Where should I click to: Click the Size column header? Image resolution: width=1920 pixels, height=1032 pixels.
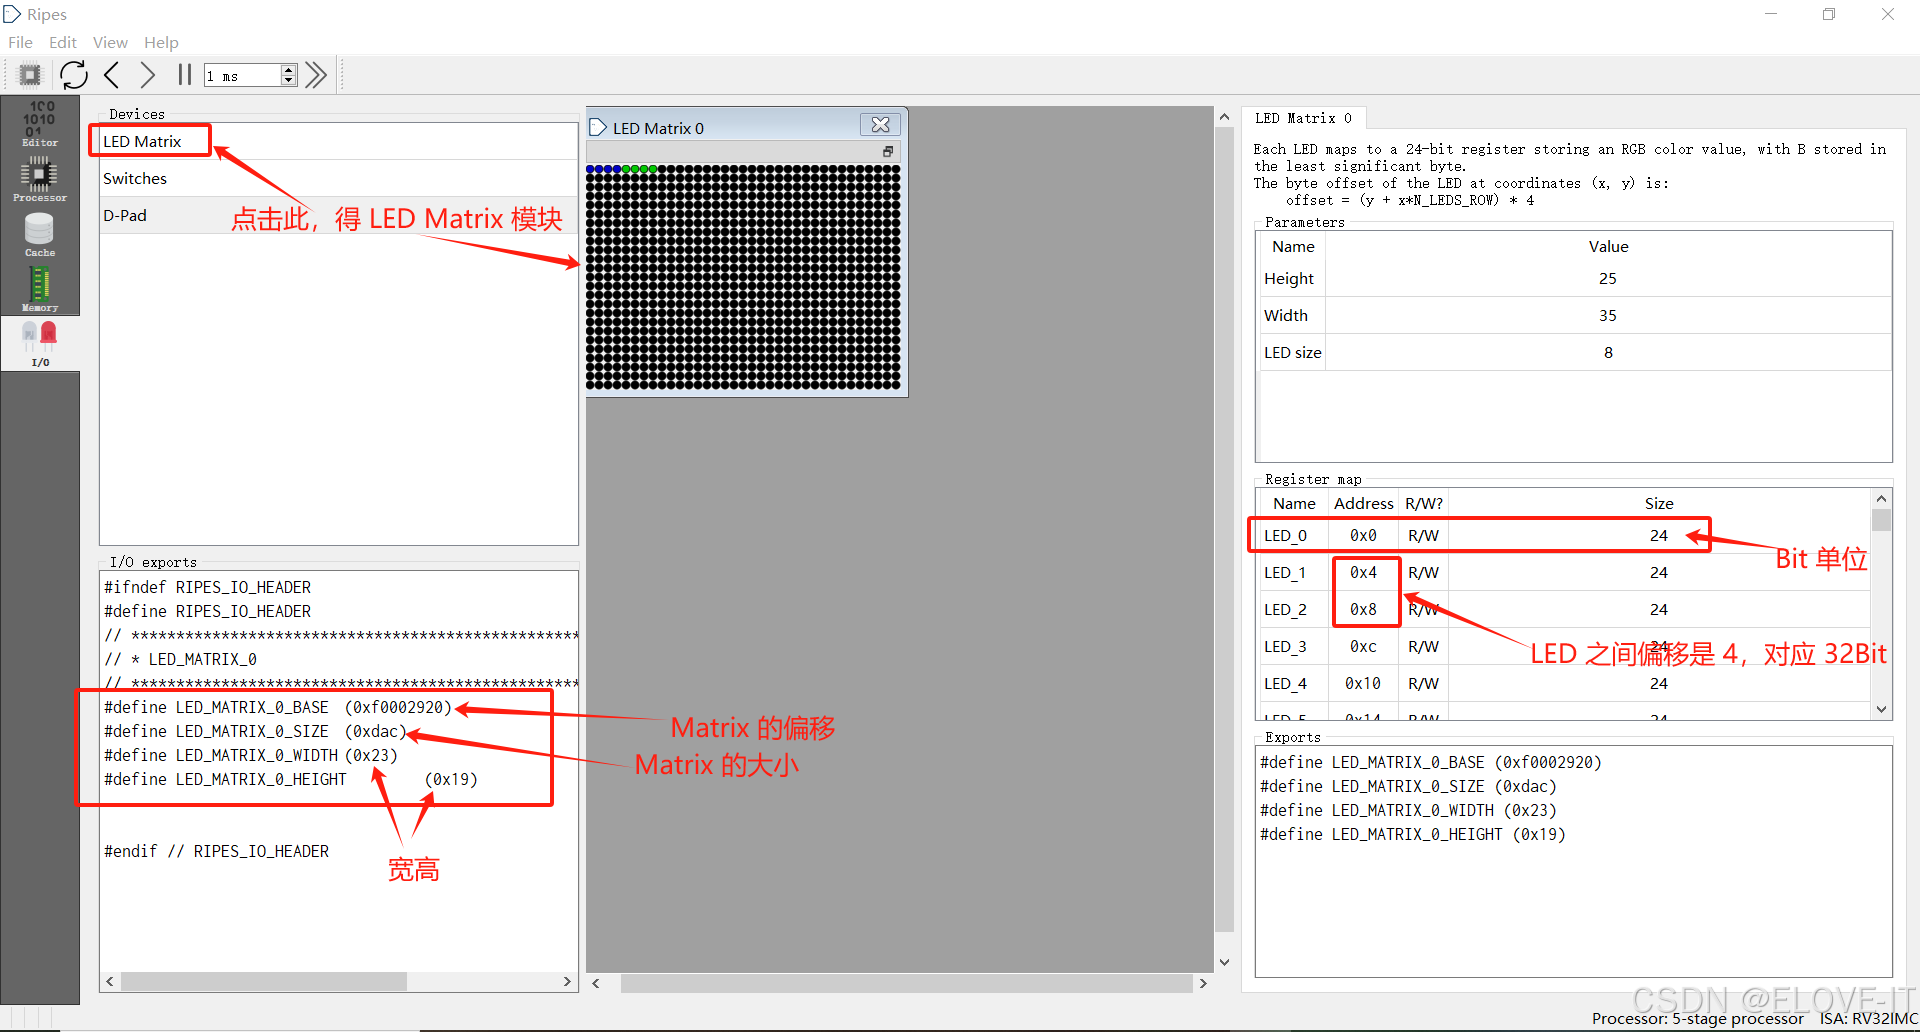click(x=1659, y=504)
